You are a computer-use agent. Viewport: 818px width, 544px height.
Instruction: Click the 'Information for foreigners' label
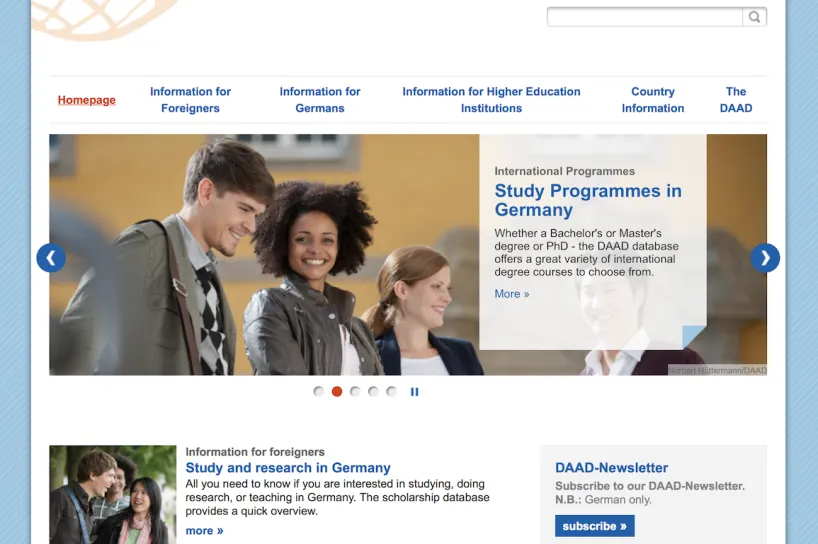255,452
